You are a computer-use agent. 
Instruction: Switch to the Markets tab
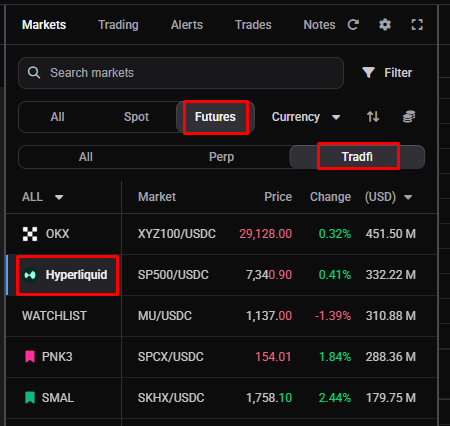[44, 25]
